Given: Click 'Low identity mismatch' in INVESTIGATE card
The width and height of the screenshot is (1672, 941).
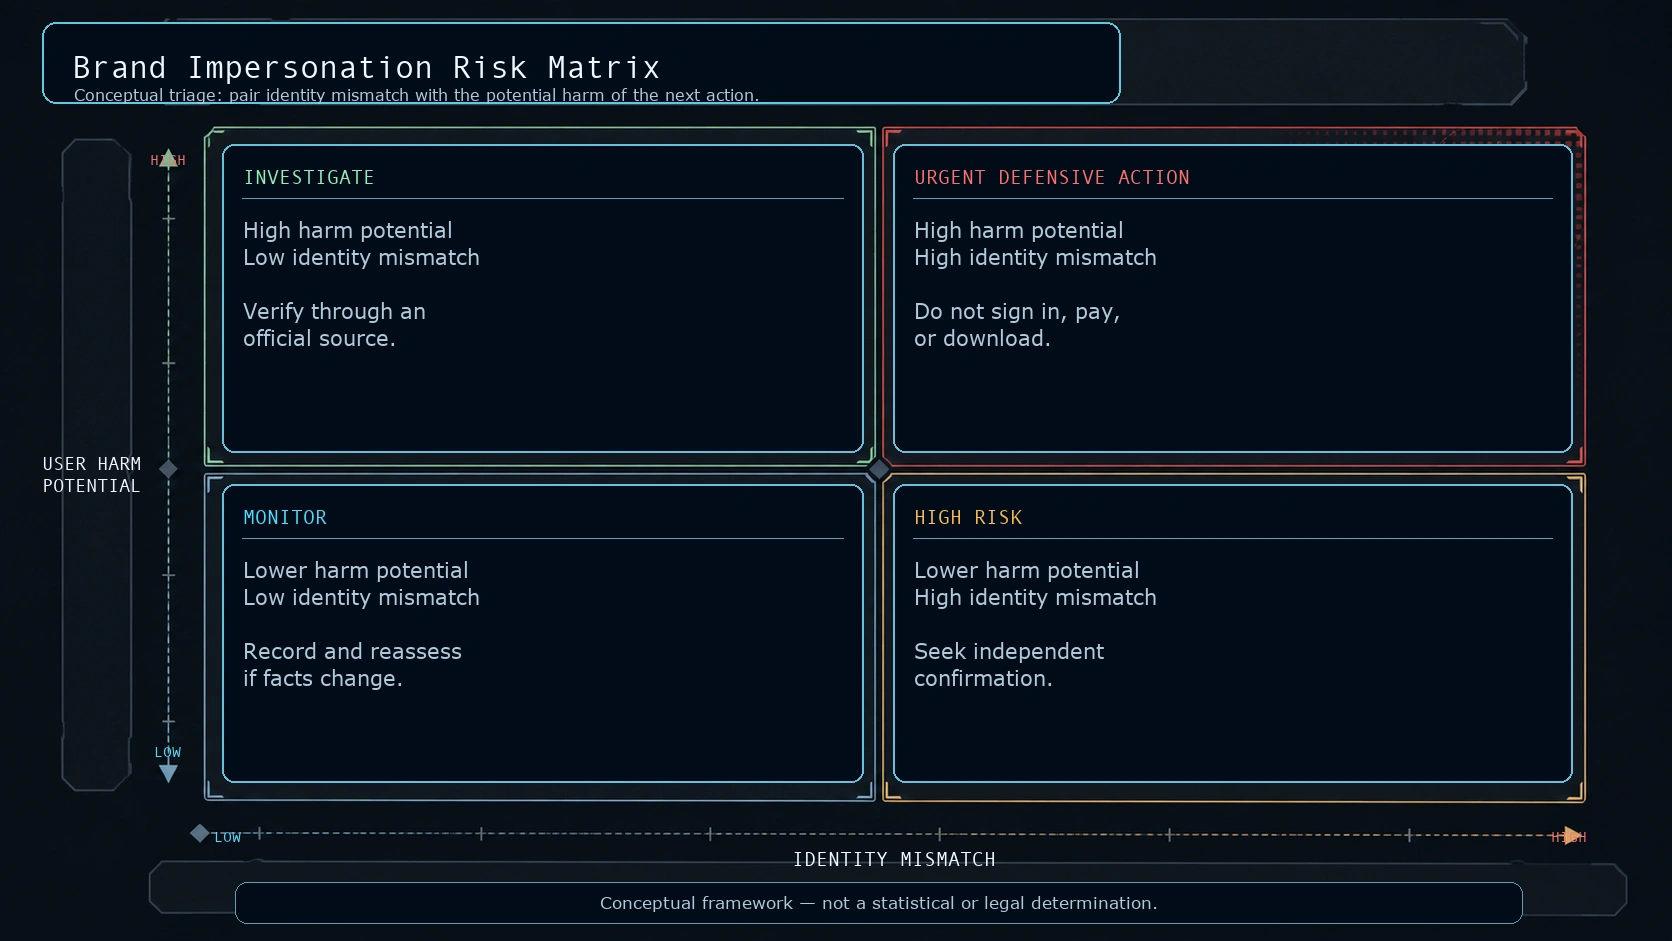Looking at the screenshot, I should coord(361,258).
